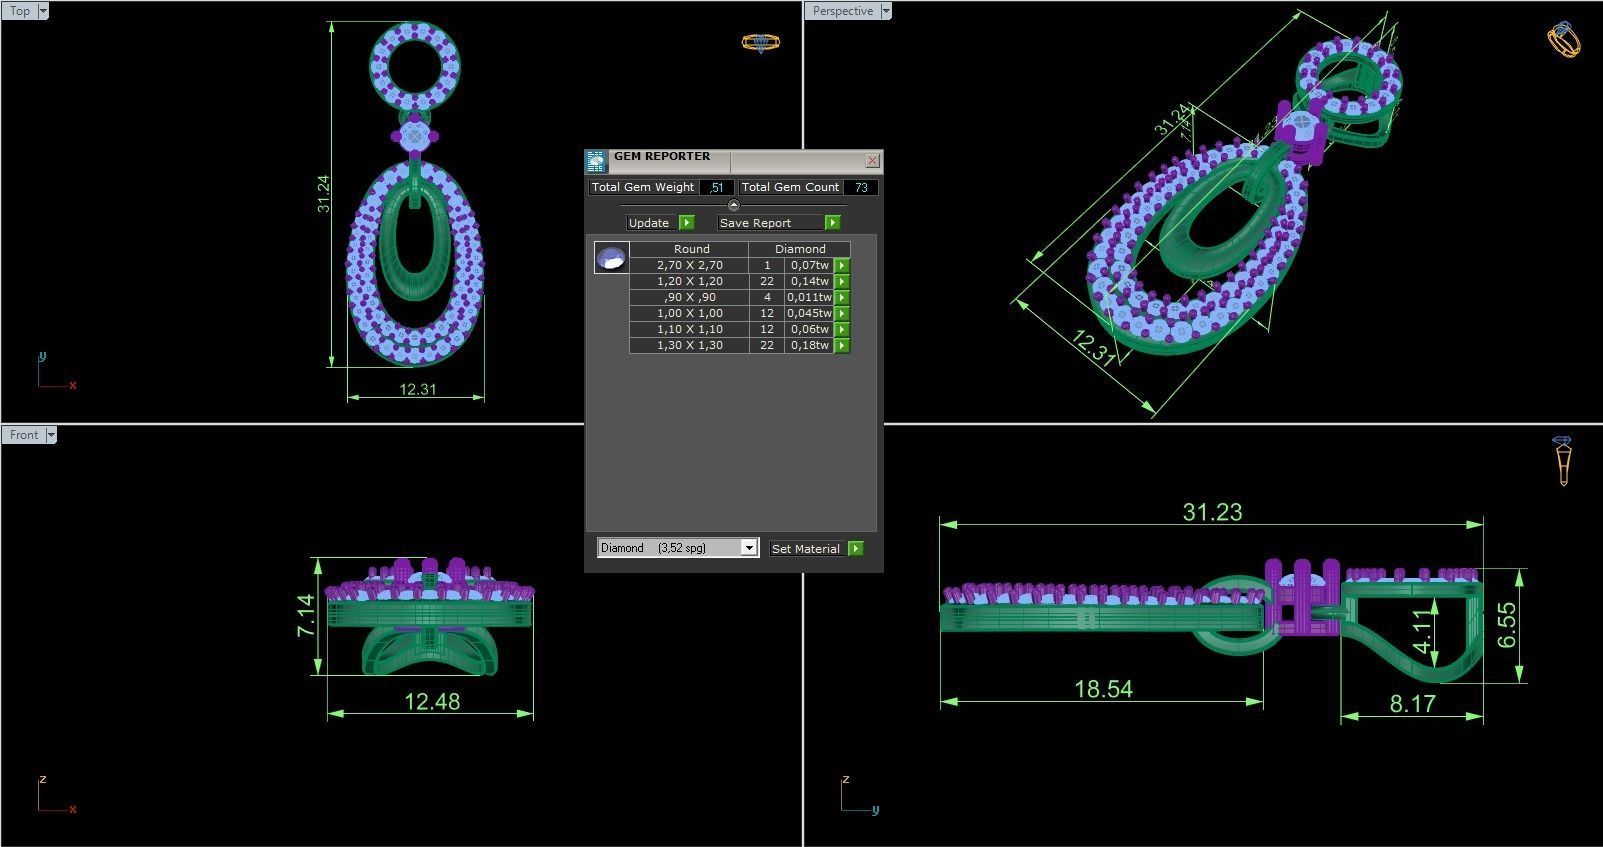Screen dimensions: 1603x847
Task: Click the Round column header
Action: 691,249
